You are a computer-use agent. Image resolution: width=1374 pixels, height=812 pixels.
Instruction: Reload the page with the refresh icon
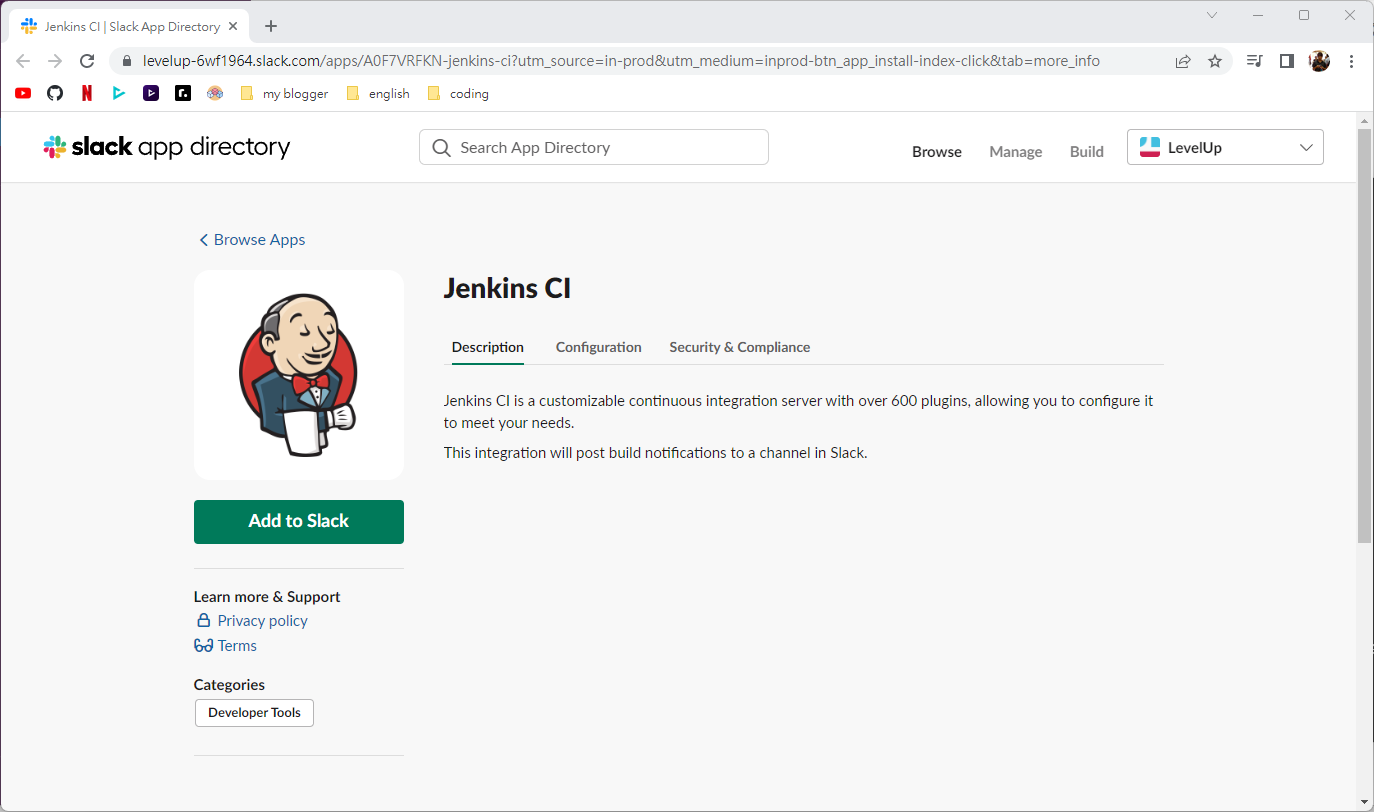tap(87, 61)
